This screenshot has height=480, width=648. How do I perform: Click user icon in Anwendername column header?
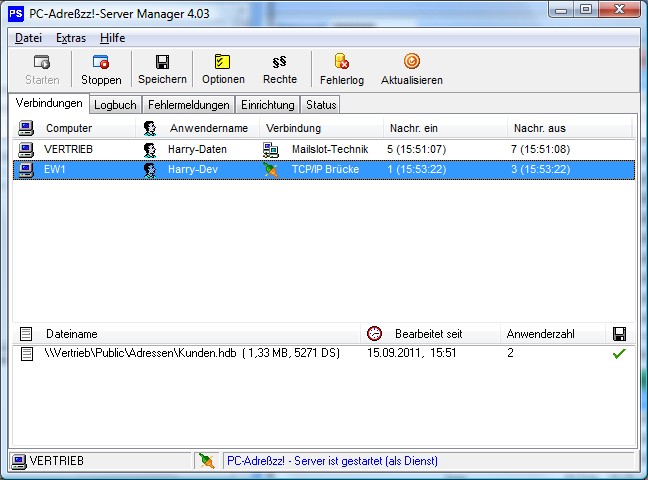pos(150,128)
